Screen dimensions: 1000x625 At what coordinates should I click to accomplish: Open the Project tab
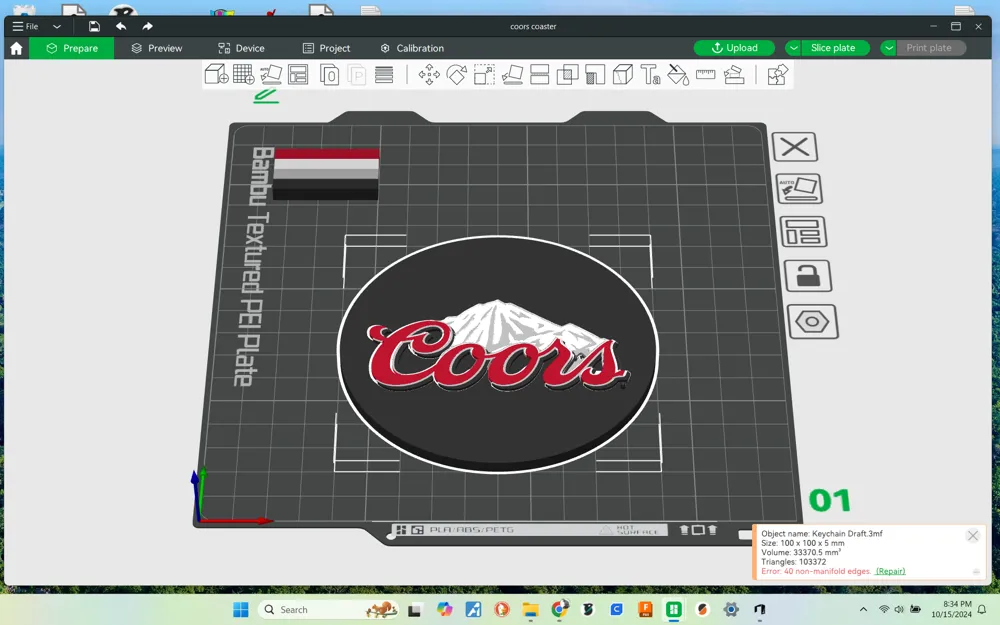[327, 48]
